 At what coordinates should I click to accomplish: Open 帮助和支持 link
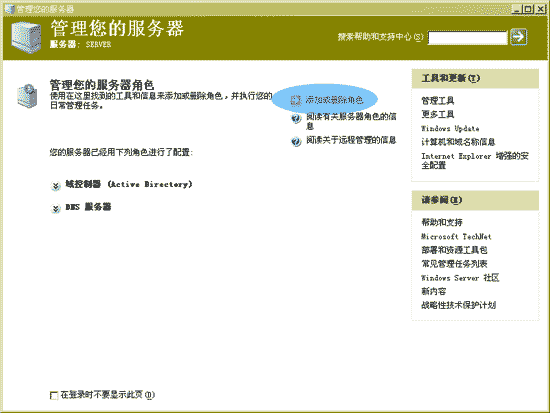pos(442,222)
